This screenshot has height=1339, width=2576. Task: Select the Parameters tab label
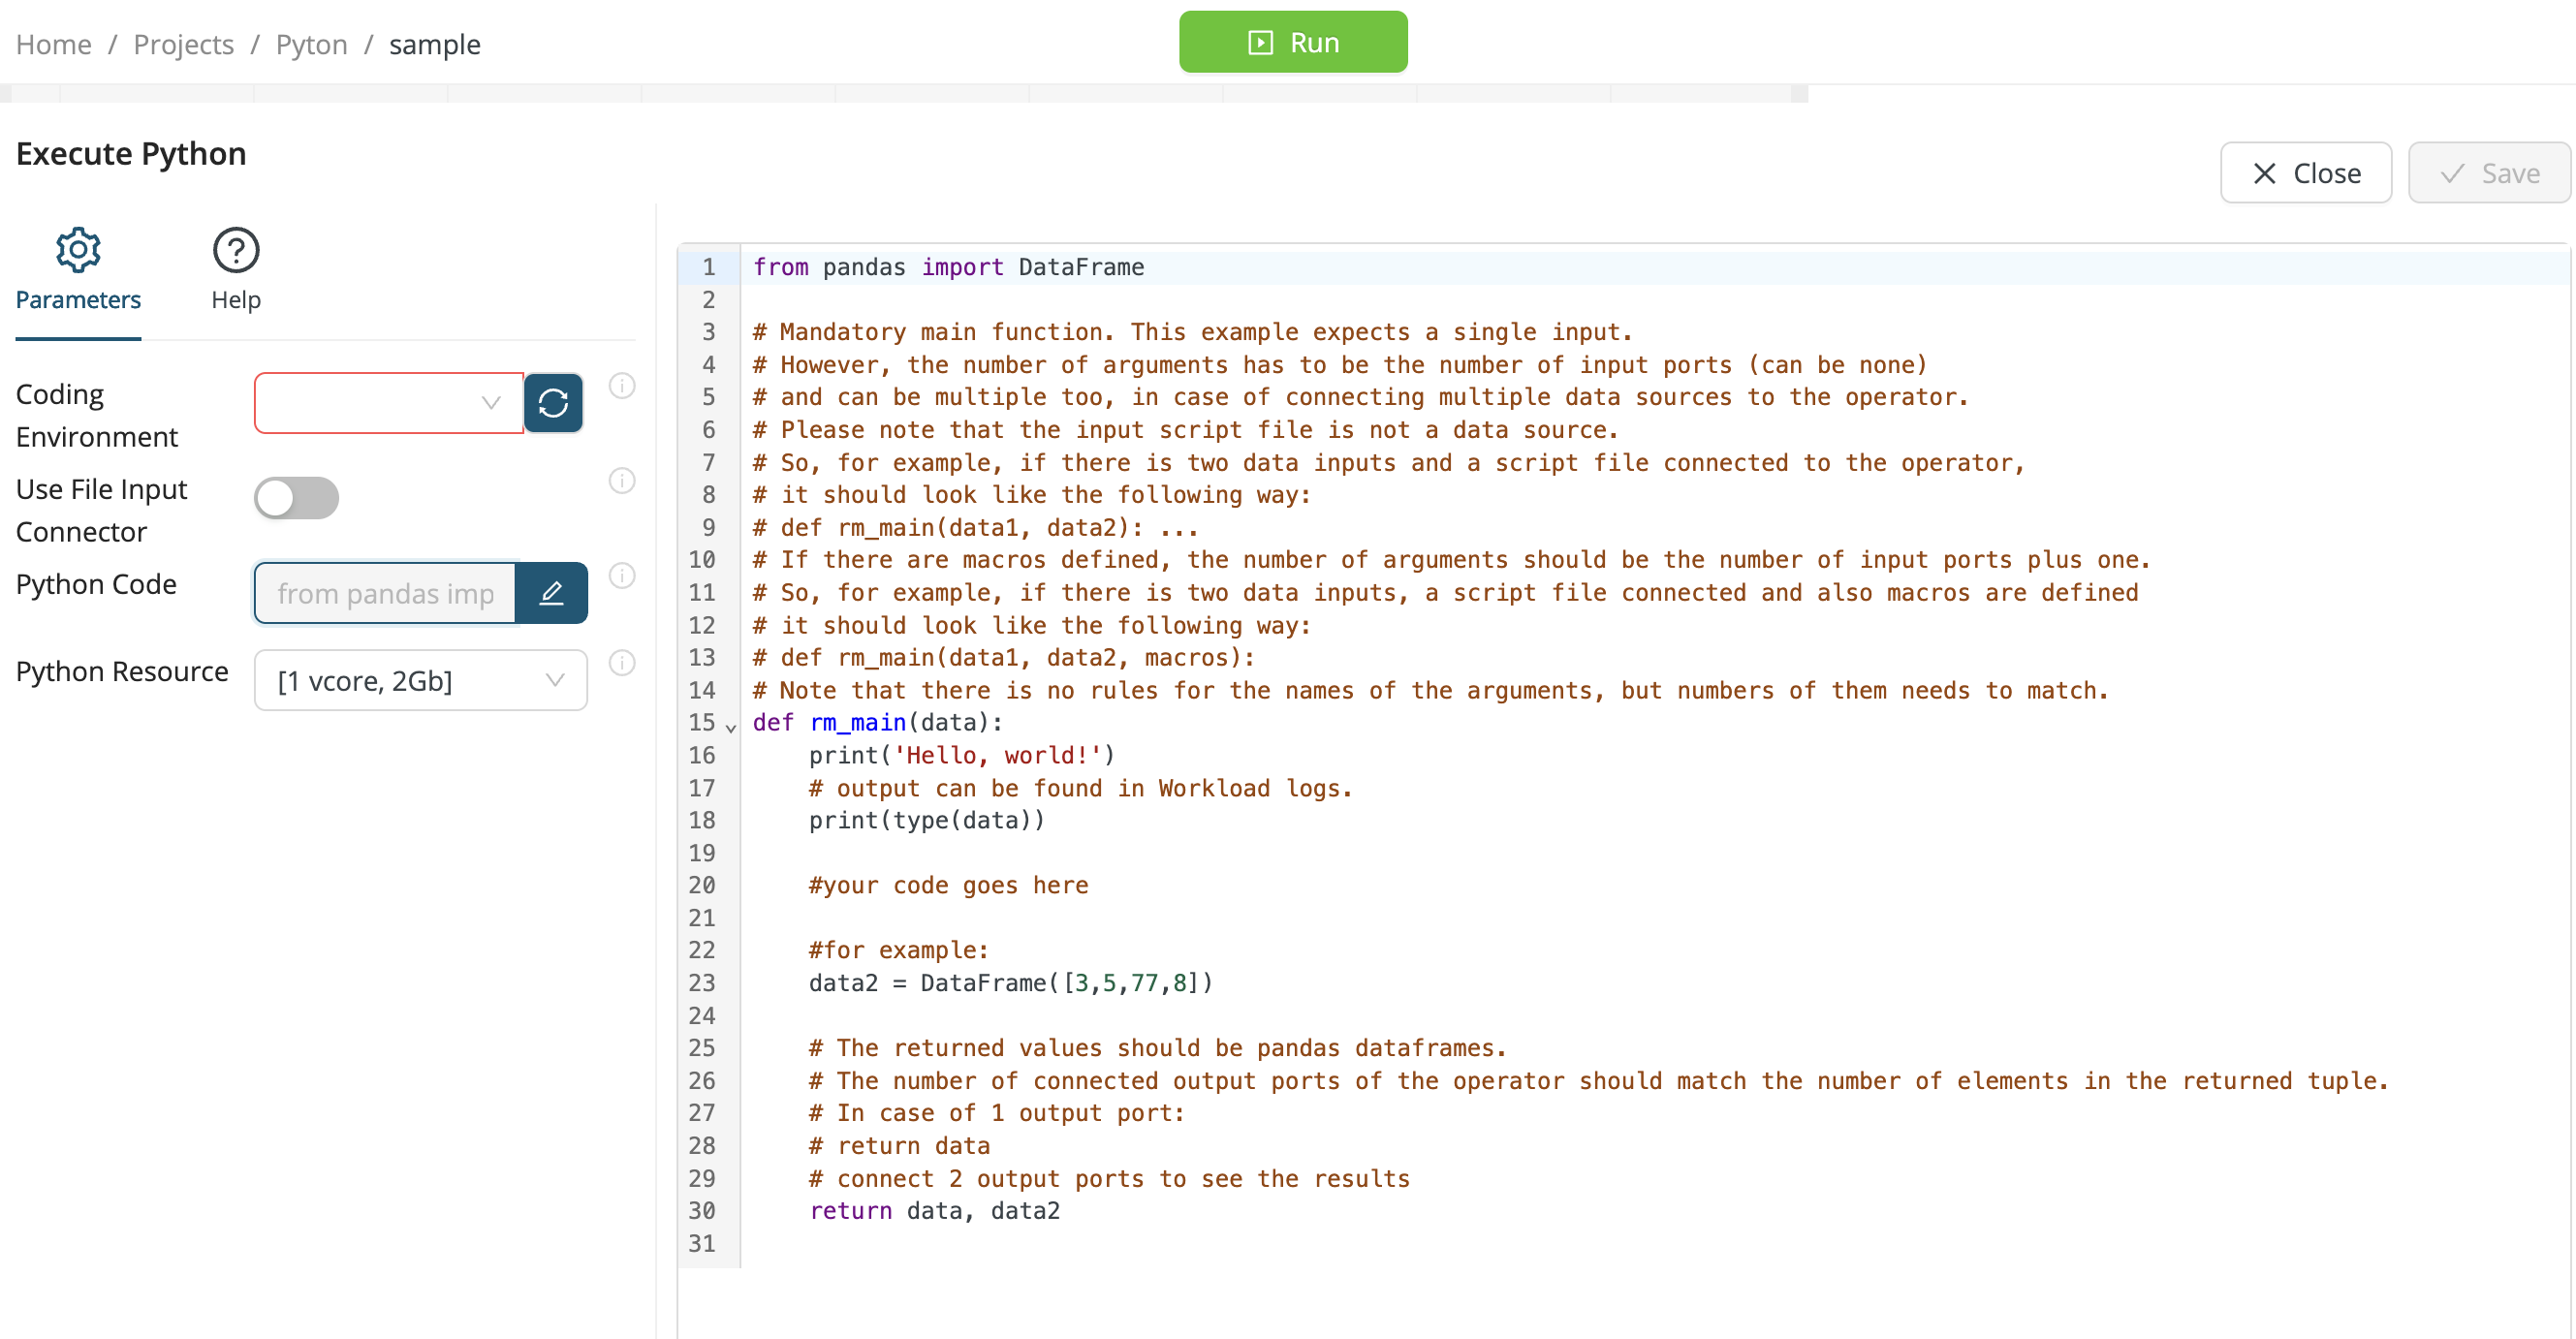[x=78, y=300]
